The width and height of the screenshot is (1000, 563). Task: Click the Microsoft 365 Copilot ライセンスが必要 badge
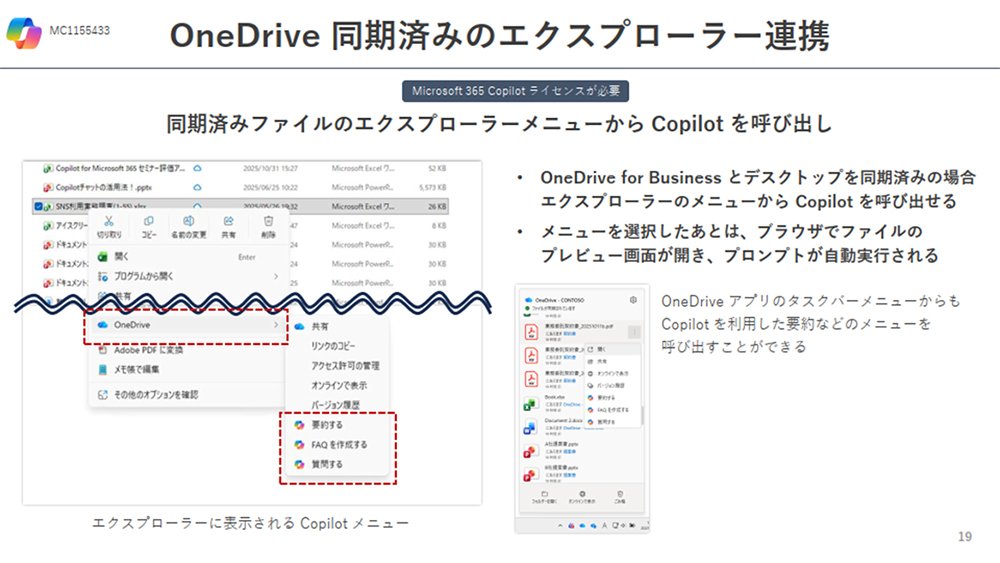[515, 91]
